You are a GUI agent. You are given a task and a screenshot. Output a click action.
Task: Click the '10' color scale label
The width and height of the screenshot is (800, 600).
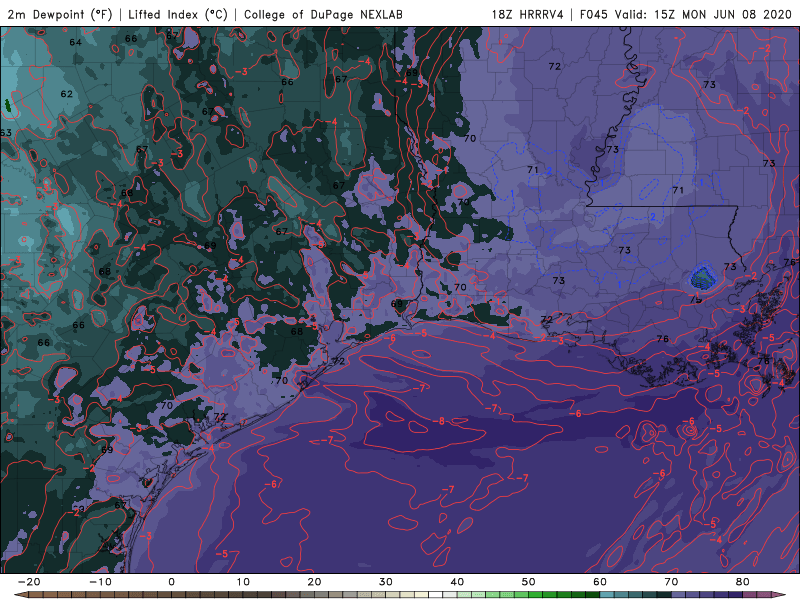[243, 582]
